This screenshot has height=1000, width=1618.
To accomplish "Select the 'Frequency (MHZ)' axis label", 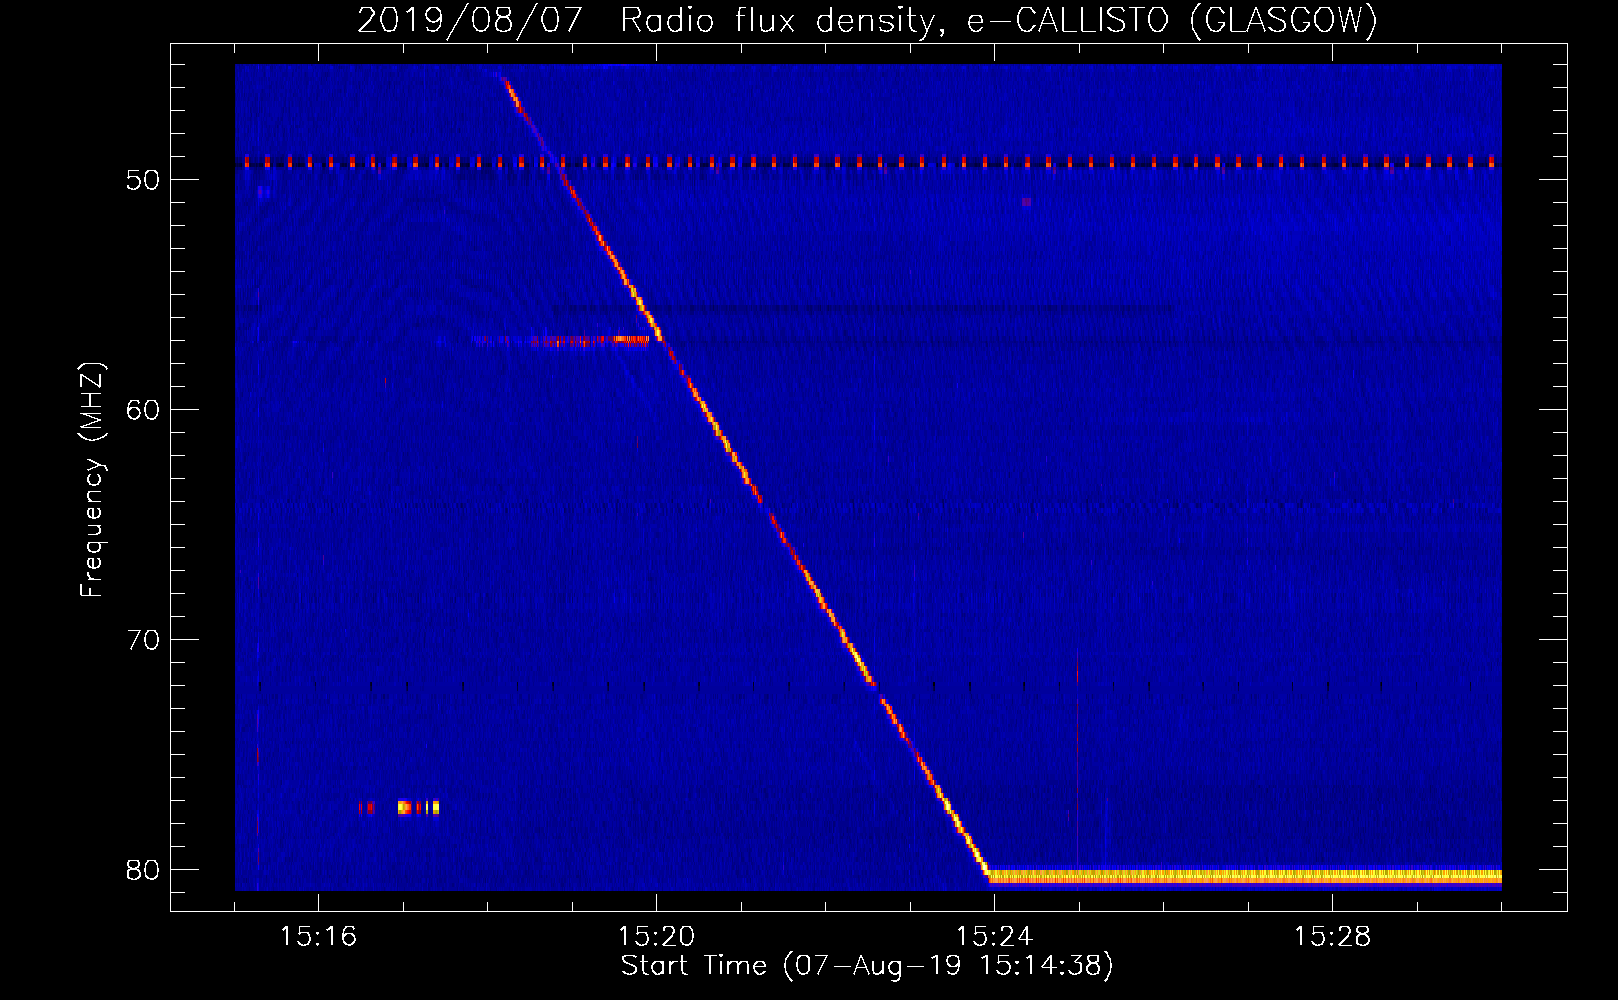I will click(92, 479).
